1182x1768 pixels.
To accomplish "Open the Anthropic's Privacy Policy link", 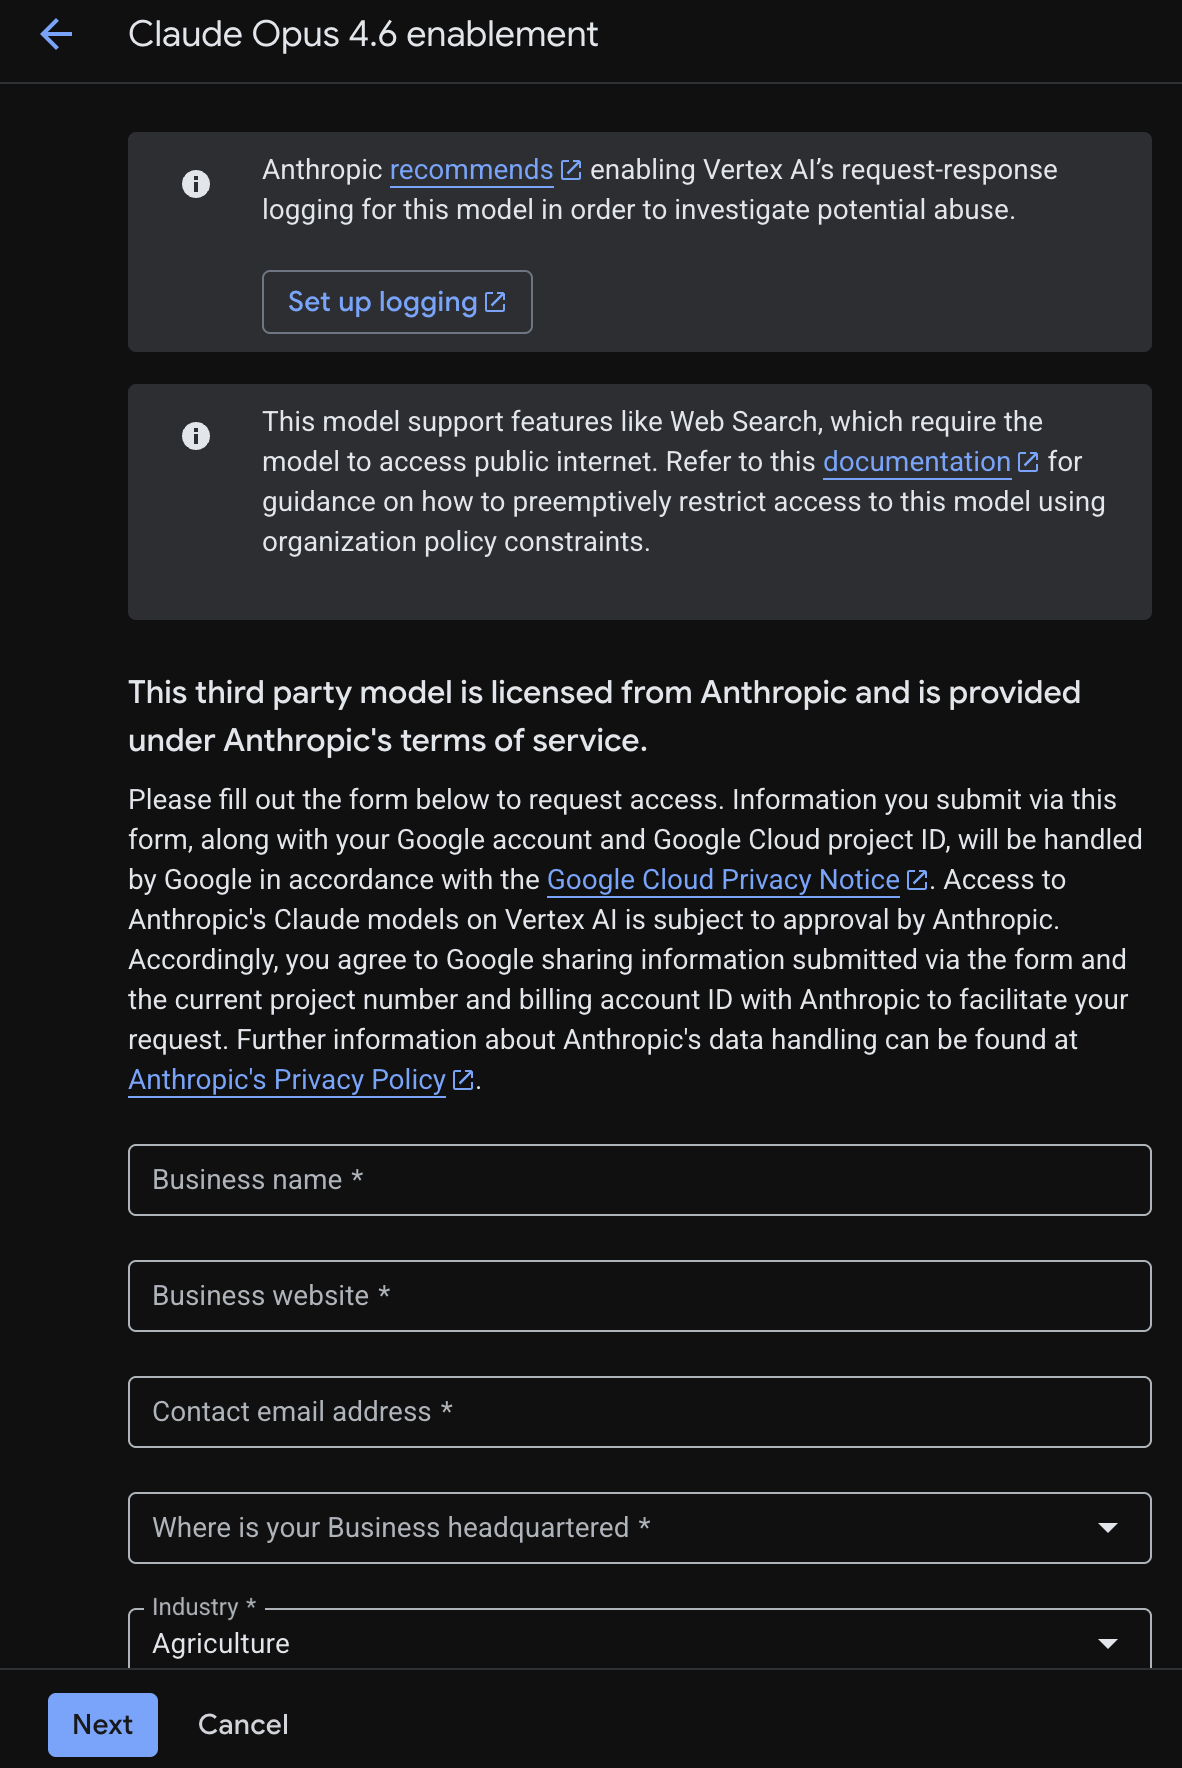I will point(287,1080).
